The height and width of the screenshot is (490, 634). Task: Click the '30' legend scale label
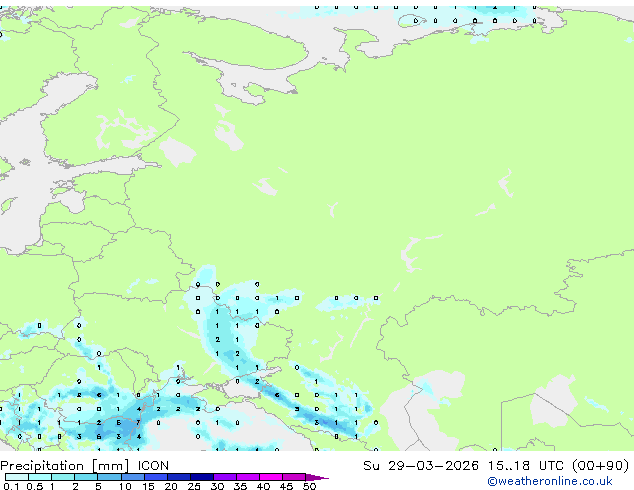point(217,486)
